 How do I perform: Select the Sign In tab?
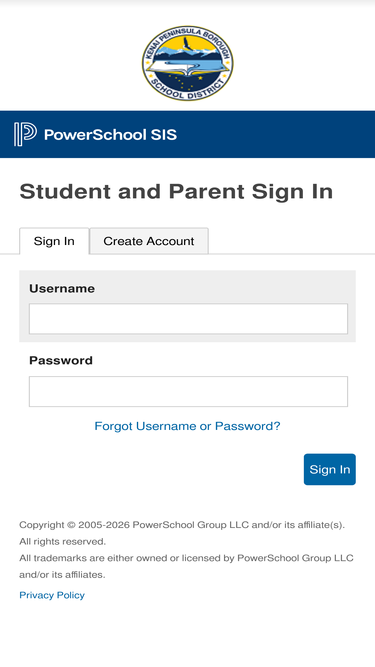pyautogui.click(x=54, y=241)
